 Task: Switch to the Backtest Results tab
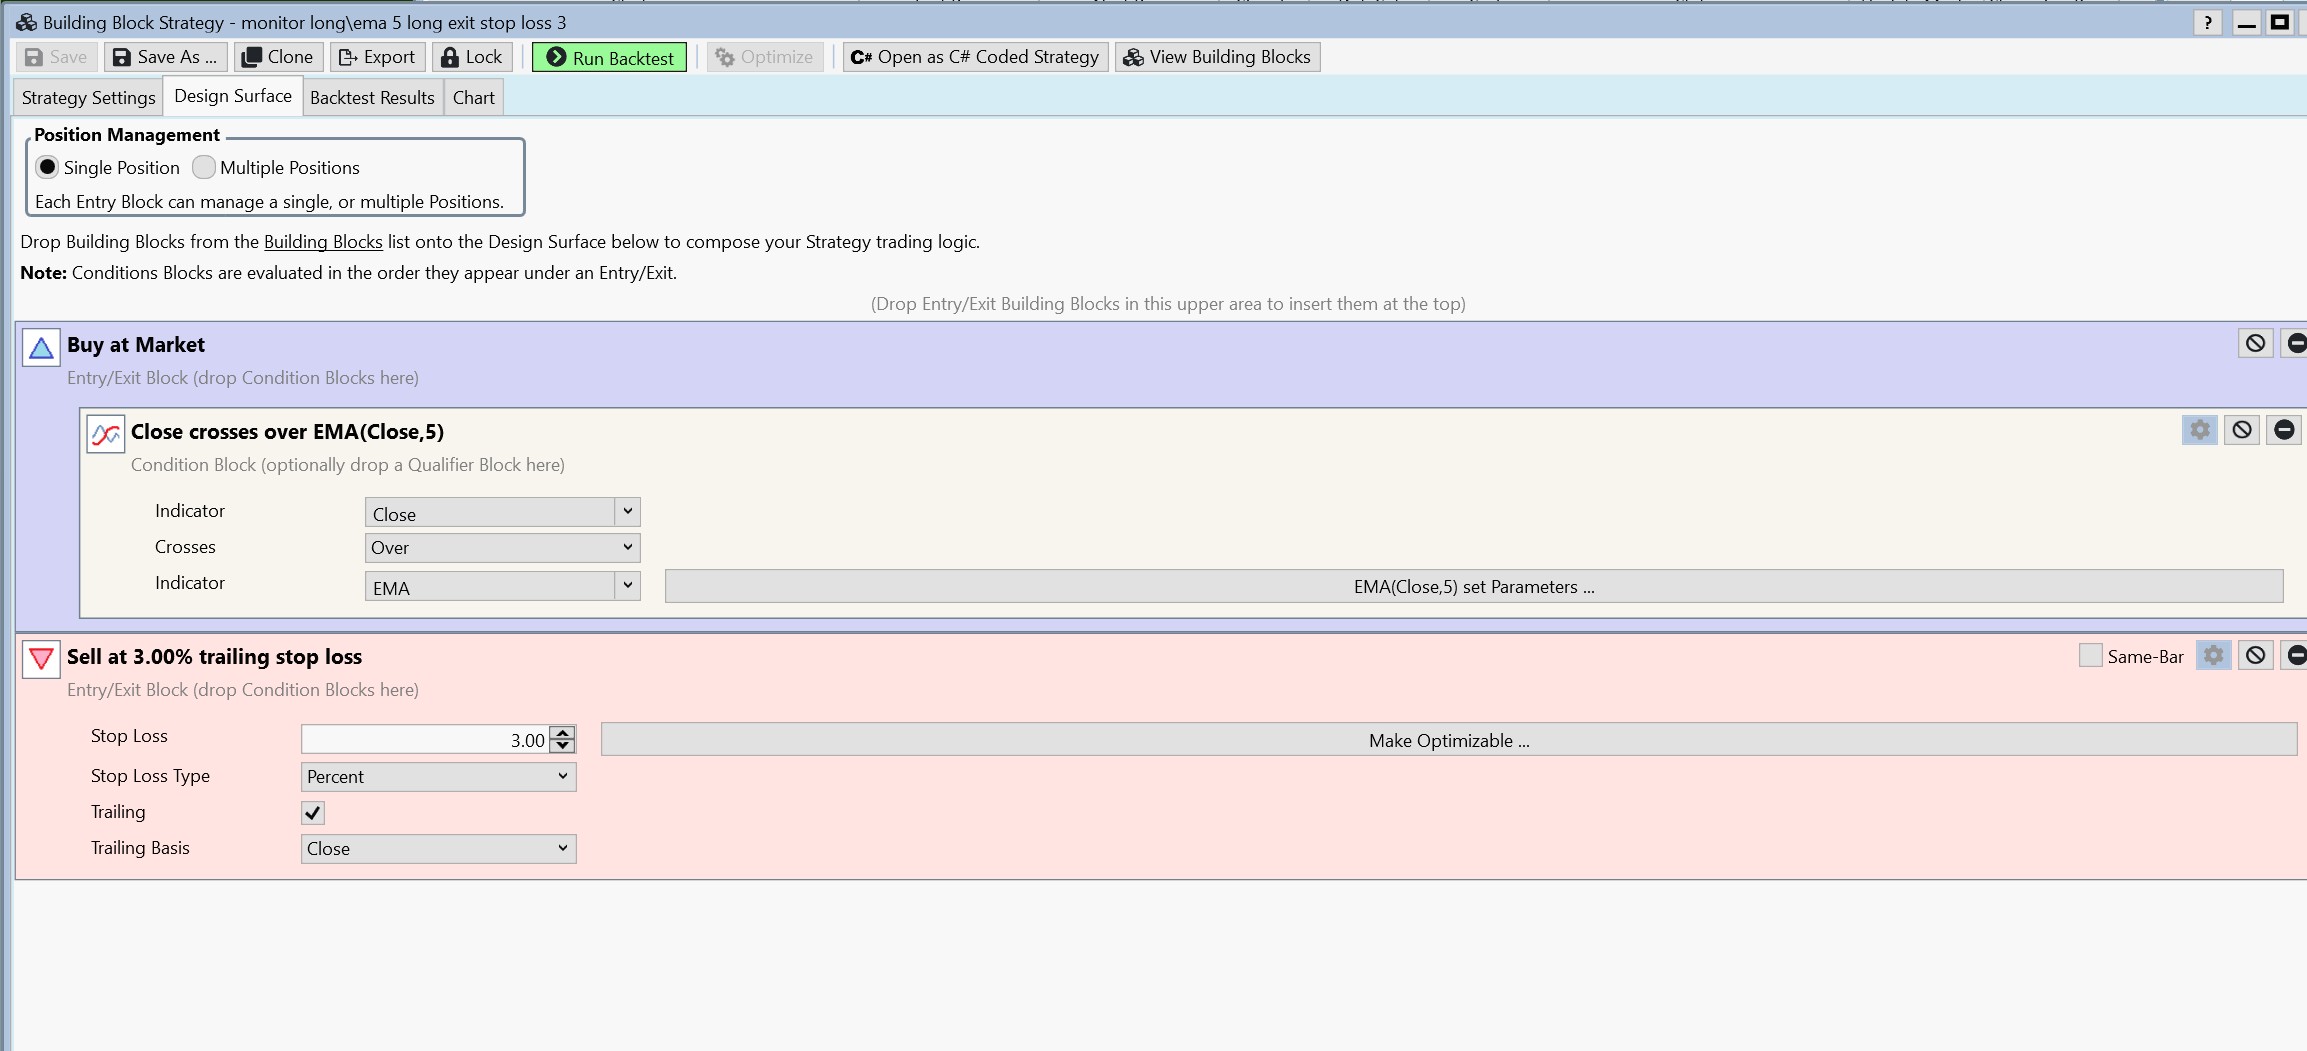[372, 98]
